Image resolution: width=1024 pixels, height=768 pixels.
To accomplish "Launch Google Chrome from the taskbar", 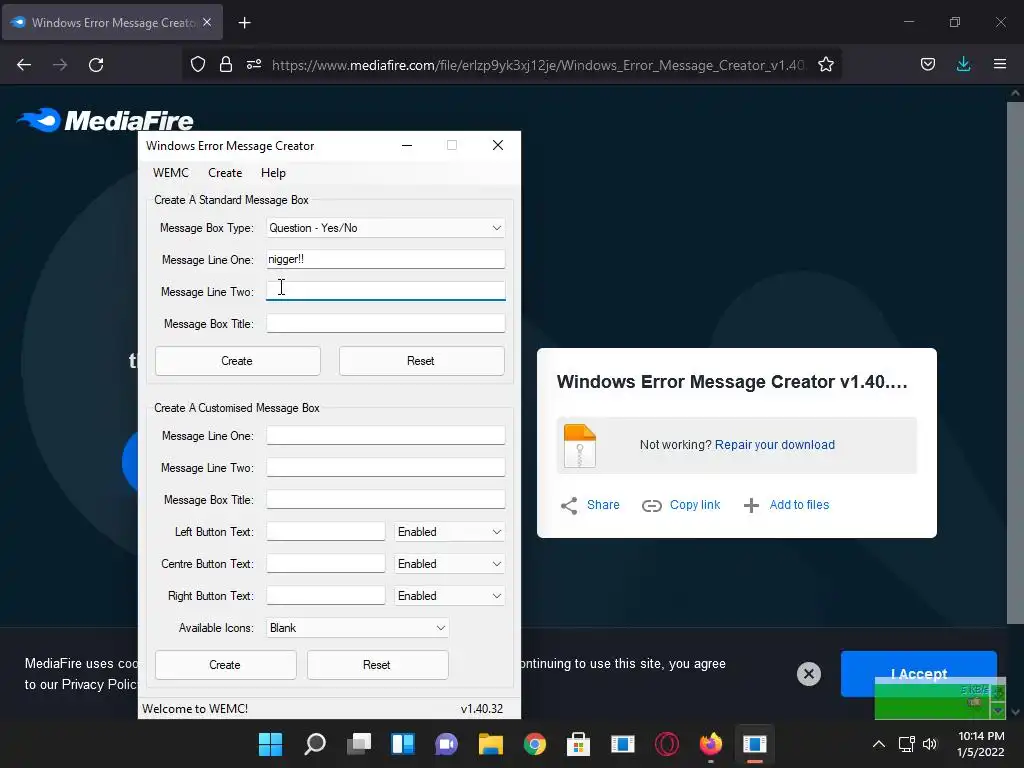I will point(535,744).
